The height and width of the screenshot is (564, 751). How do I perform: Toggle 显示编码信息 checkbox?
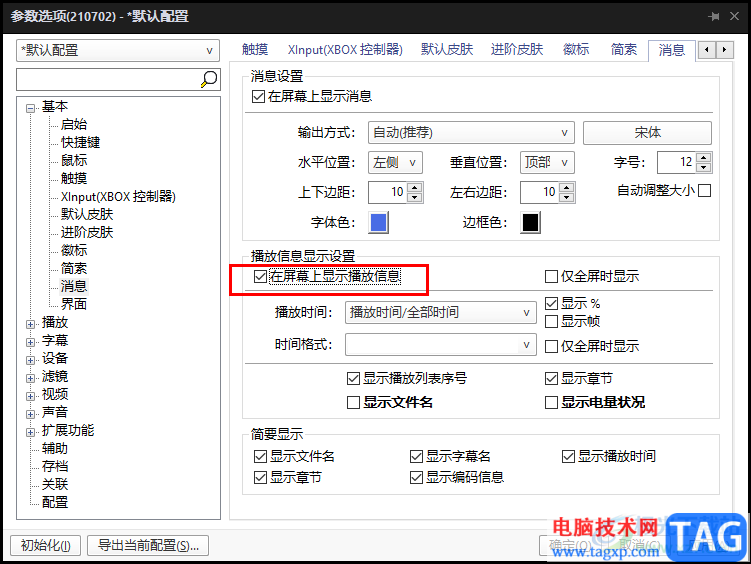pos(416,477)
